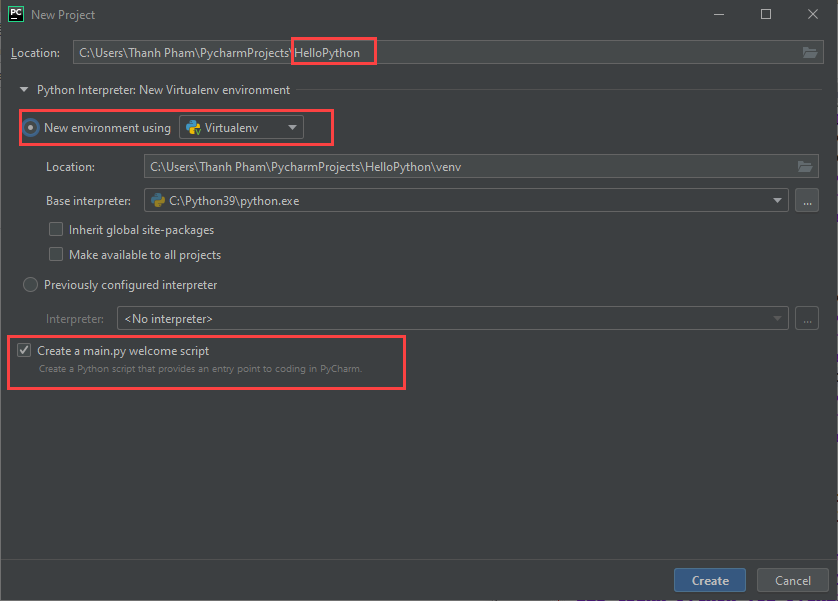Click the welcome script description text
Screen dimensions: 838x601
point(200,369)
